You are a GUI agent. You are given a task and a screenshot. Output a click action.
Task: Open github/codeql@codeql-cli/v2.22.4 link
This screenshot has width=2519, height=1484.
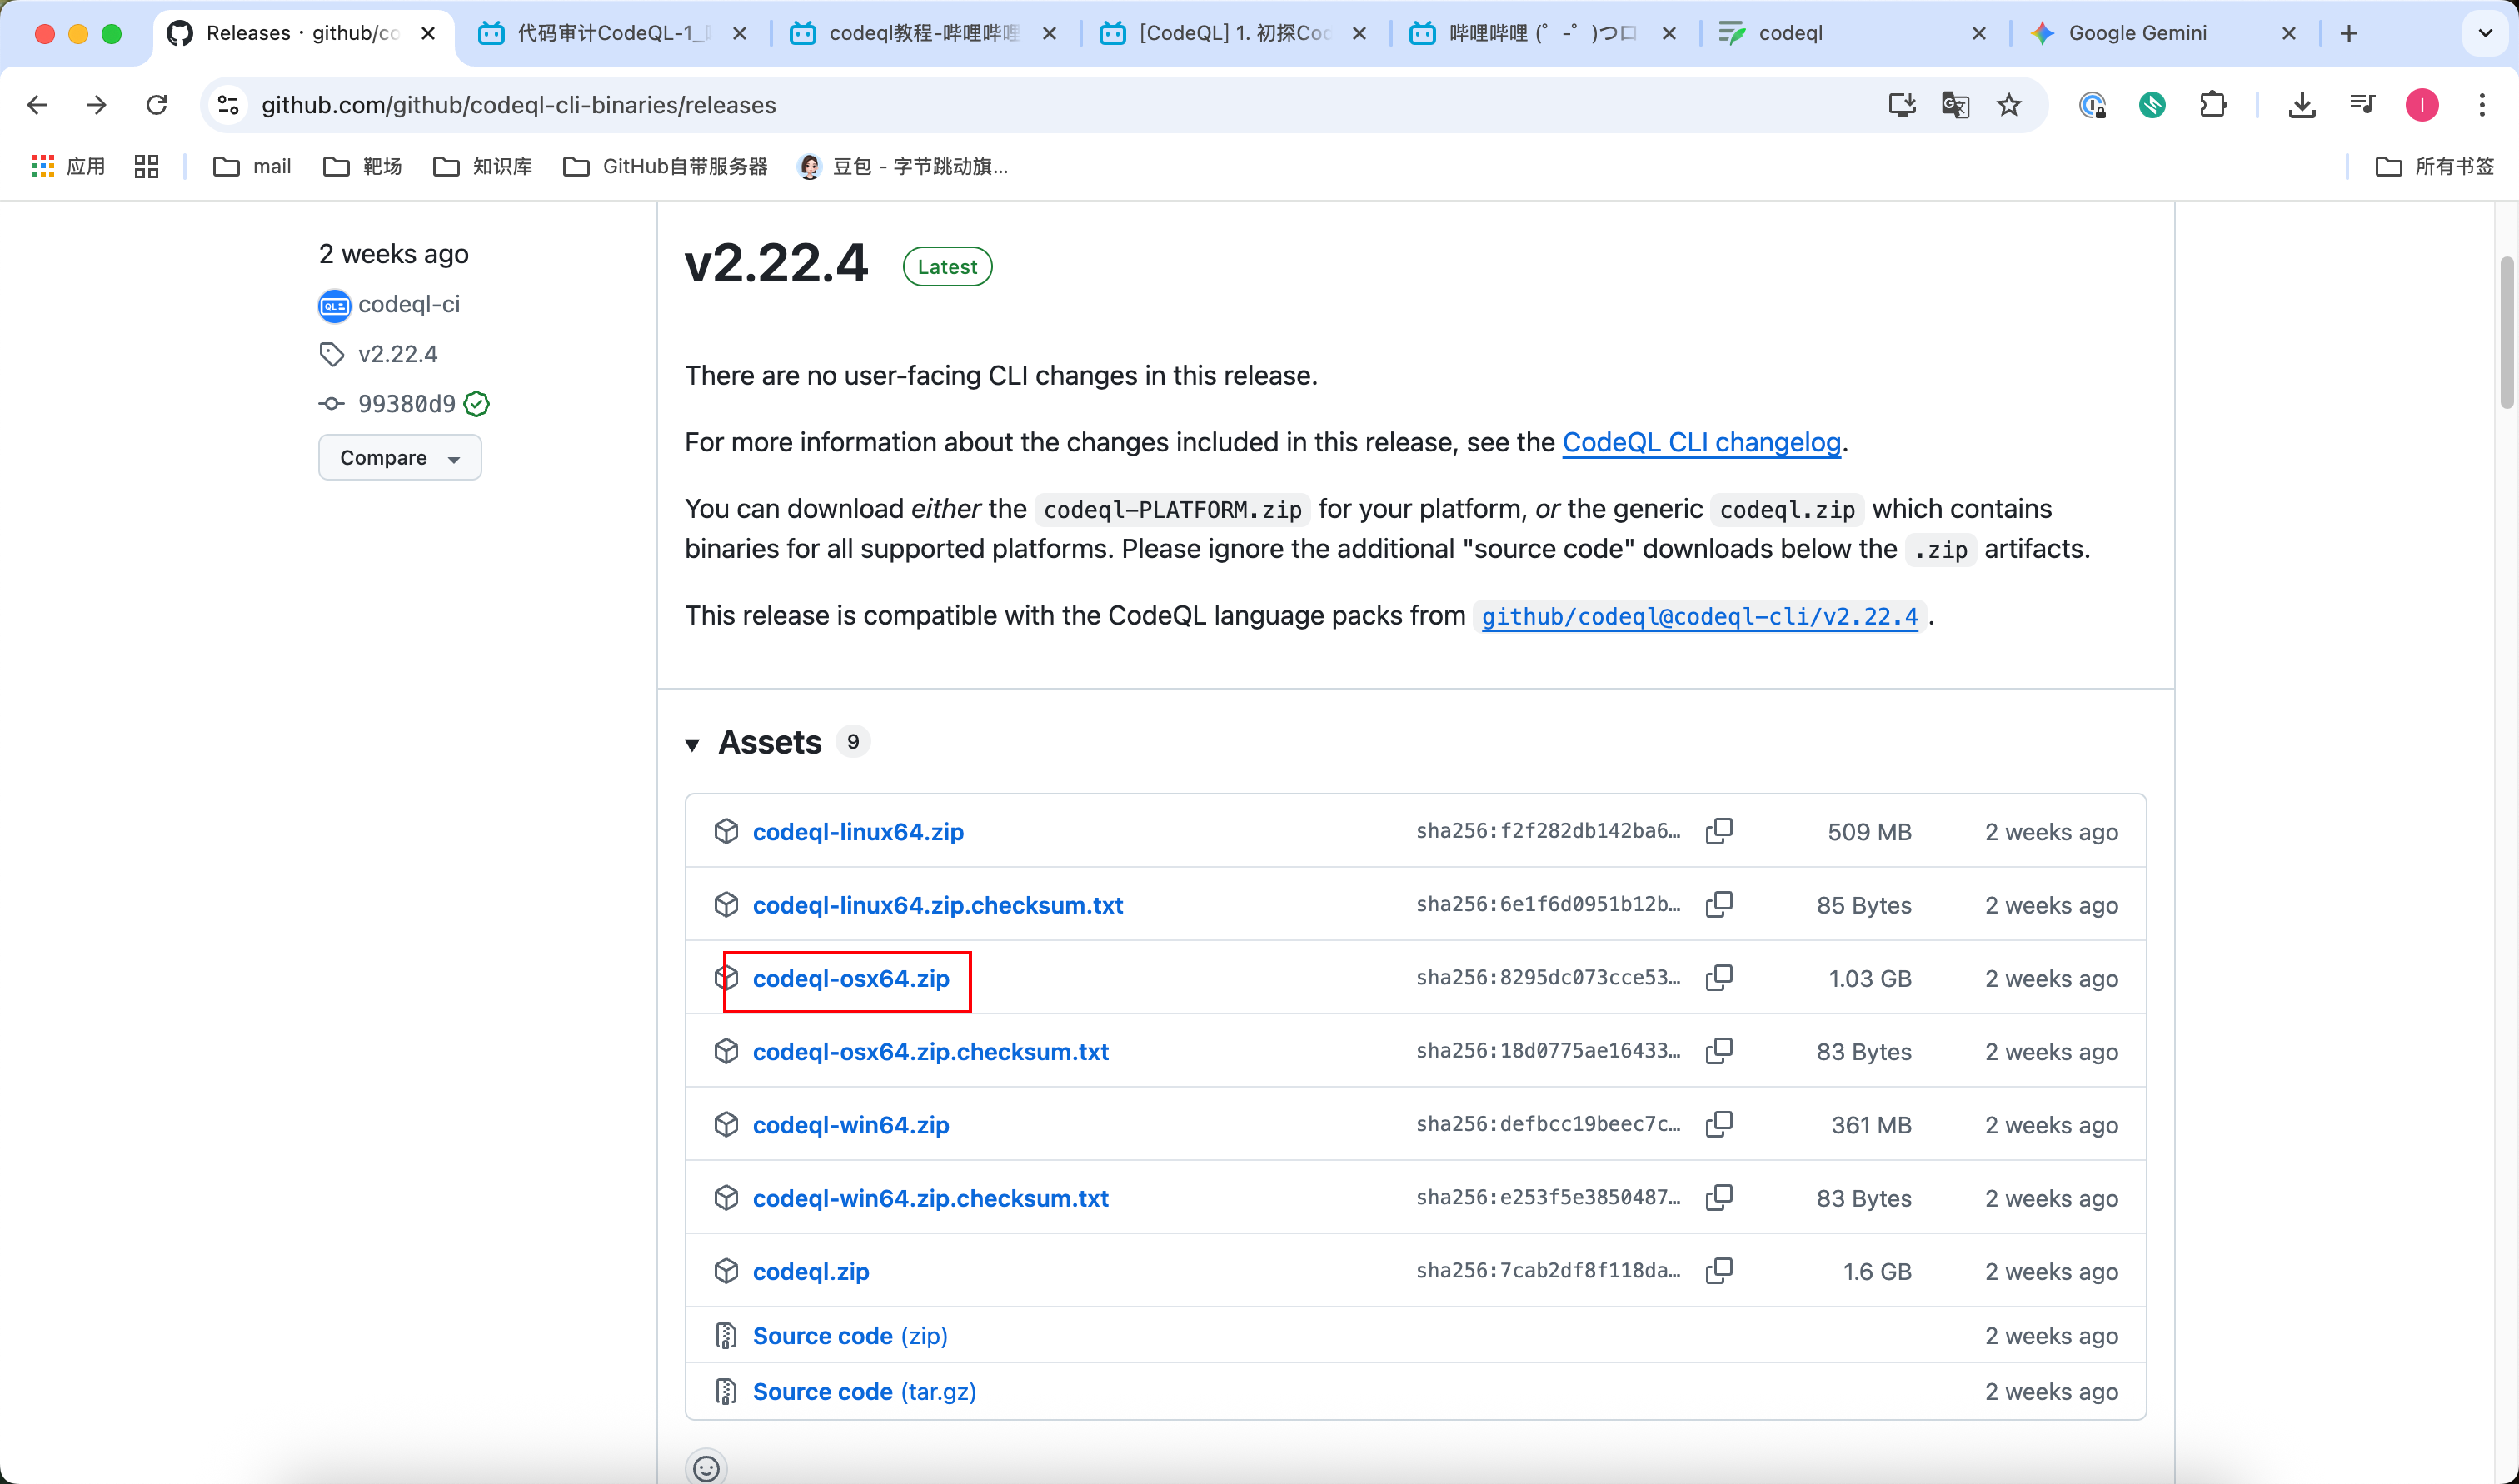[1699, 616]
